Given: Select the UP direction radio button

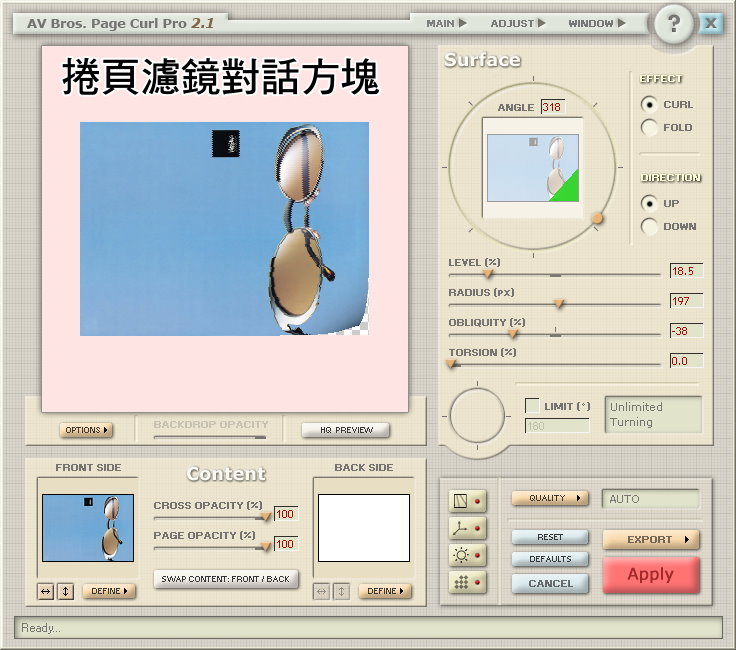Looking at the screenshot, I should 649,203.
